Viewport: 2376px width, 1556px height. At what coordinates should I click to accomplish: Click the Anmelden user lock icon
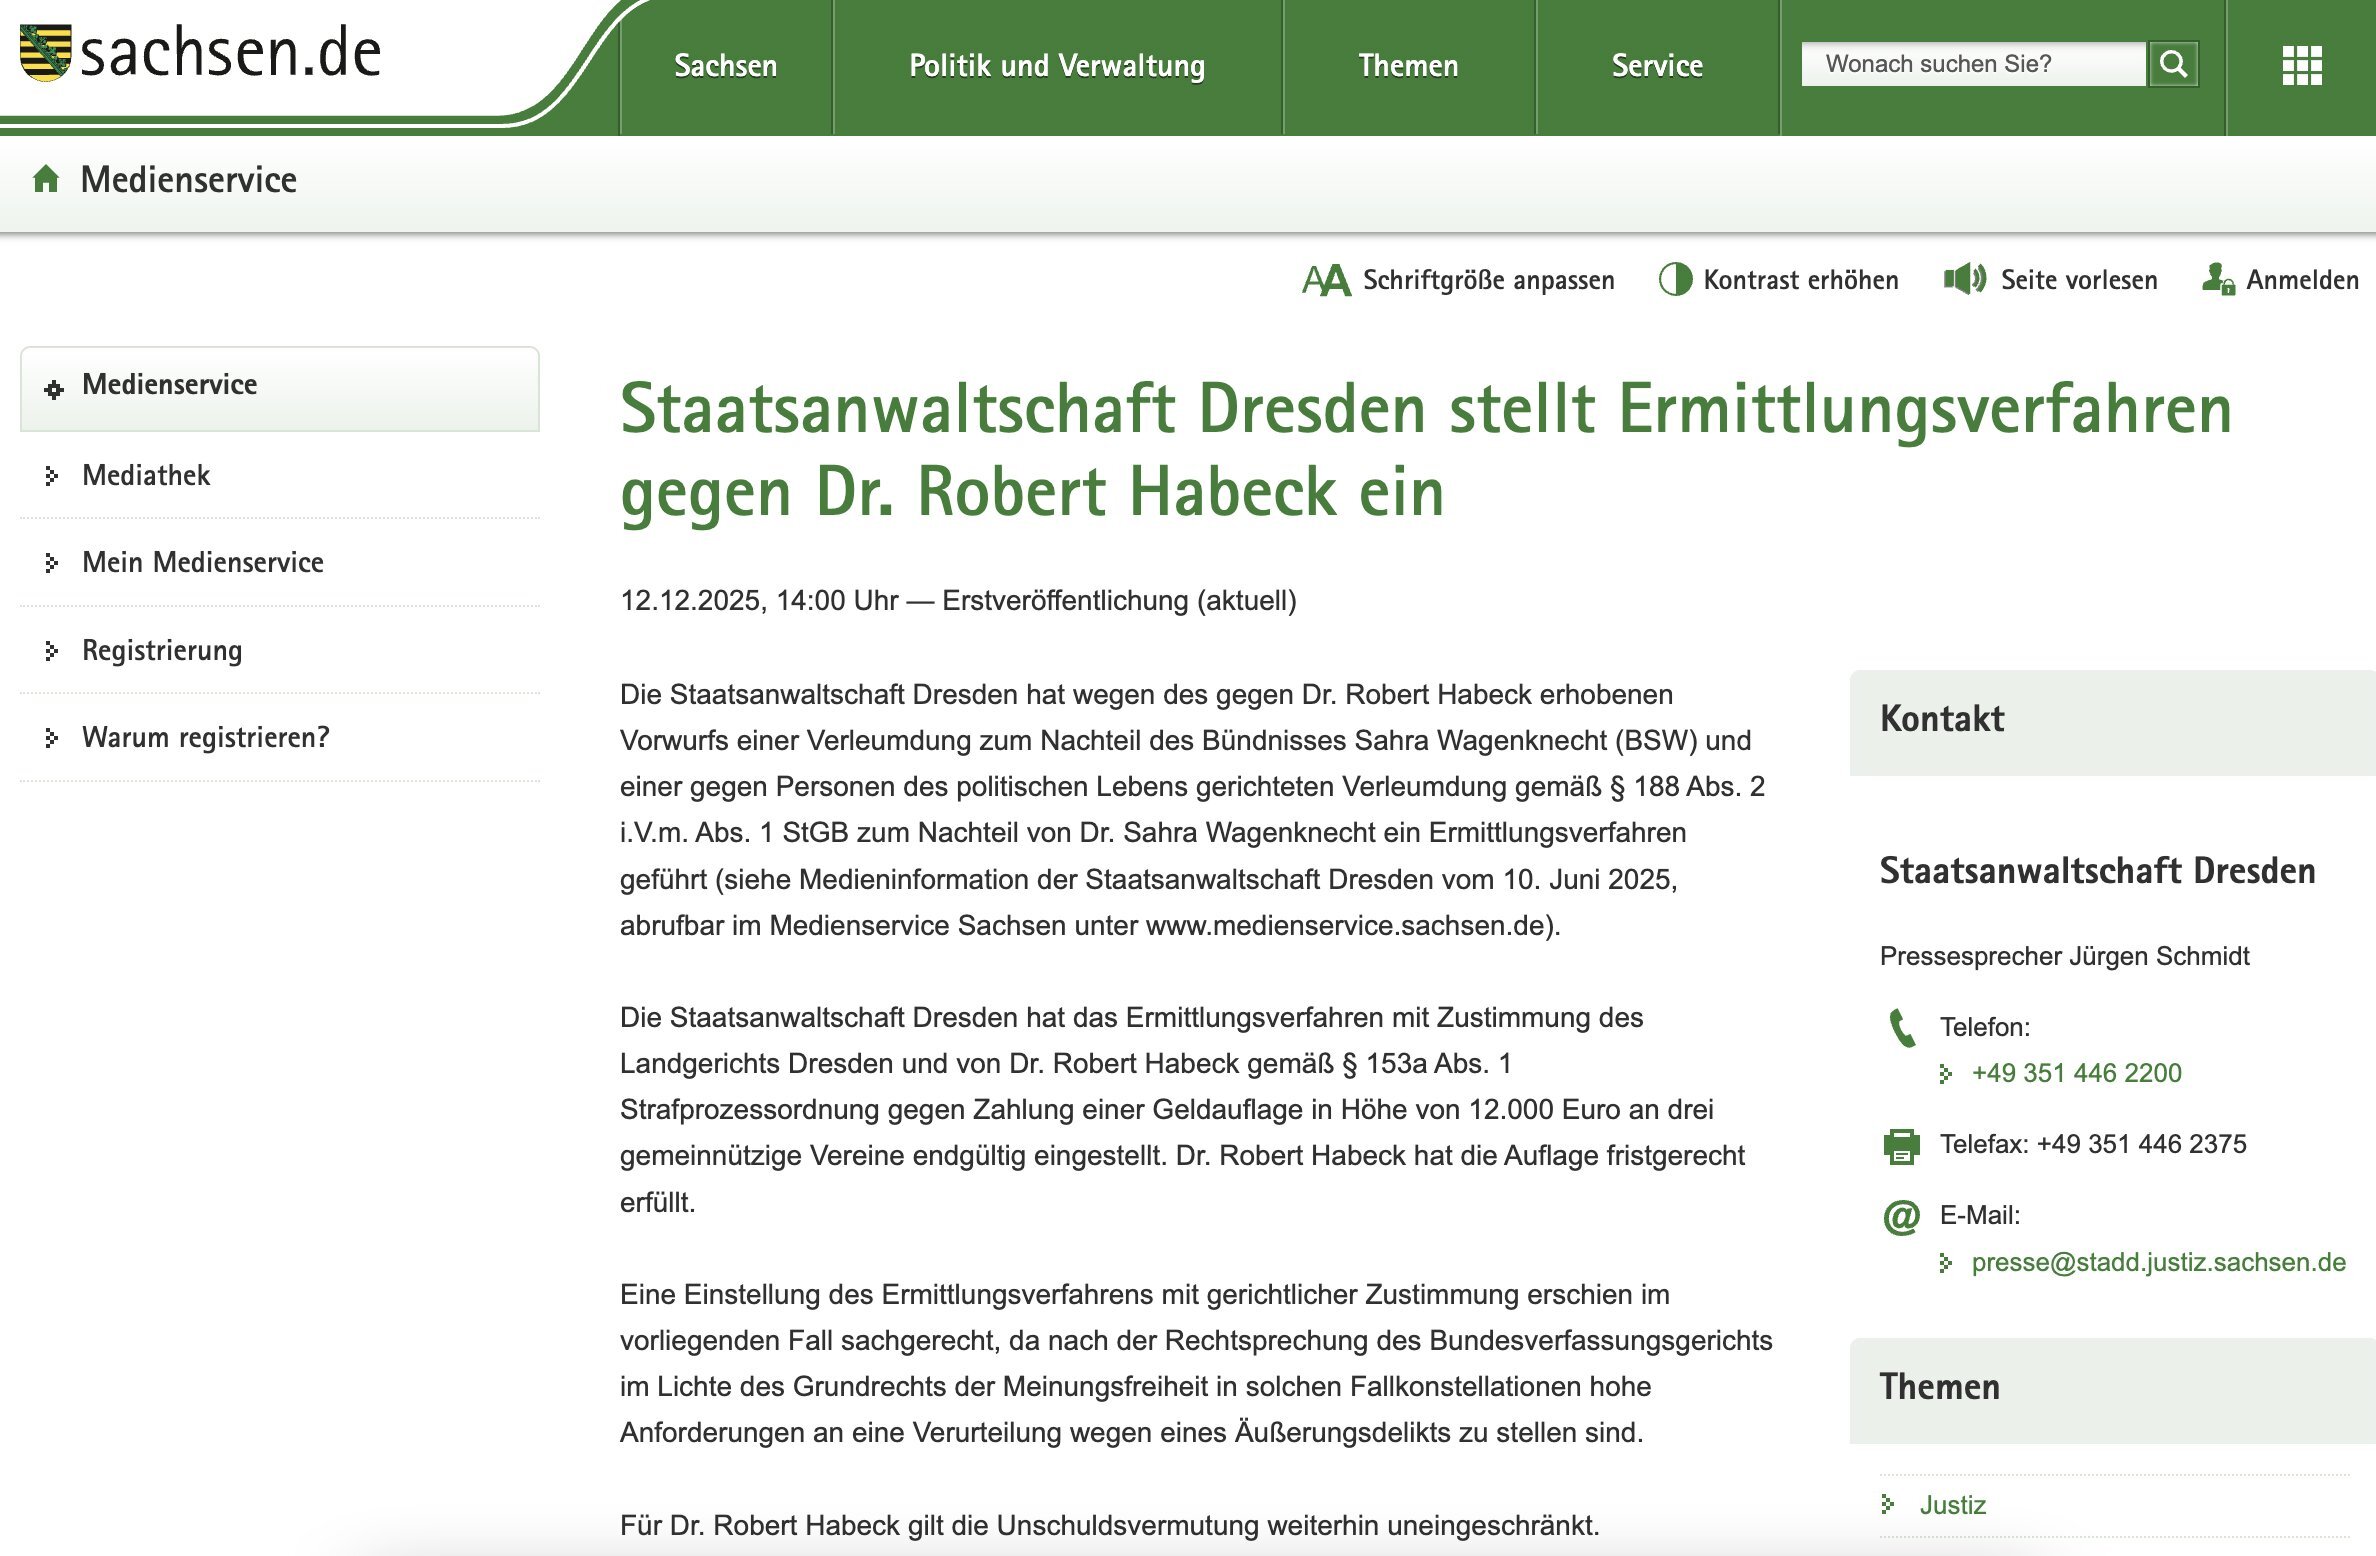(x=2217, y=279)
